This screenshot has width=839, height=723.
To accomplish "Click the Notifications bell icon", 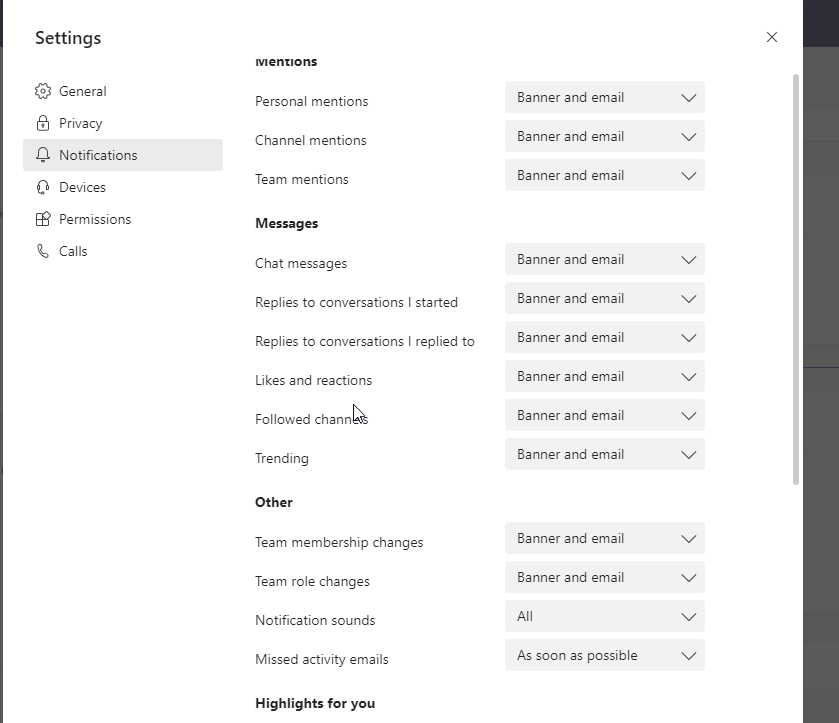I will (x=42, y=155).
